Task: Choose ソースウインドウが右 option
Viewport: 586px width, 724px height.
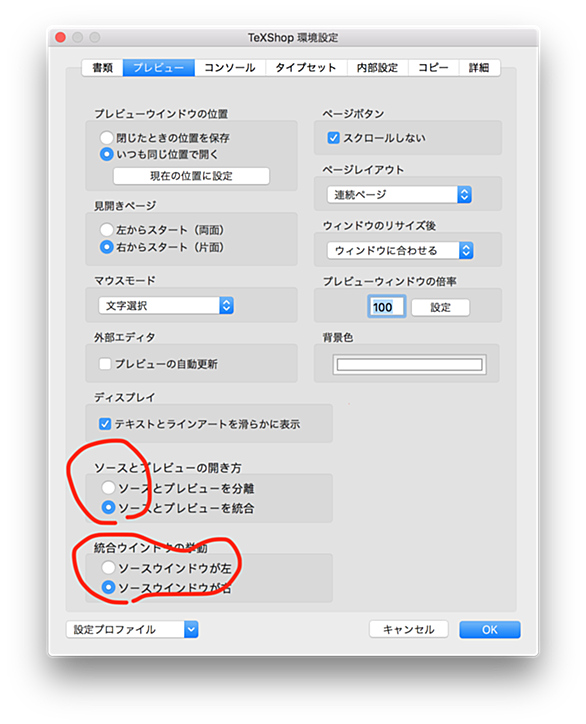Action: [x=108, y=587]
